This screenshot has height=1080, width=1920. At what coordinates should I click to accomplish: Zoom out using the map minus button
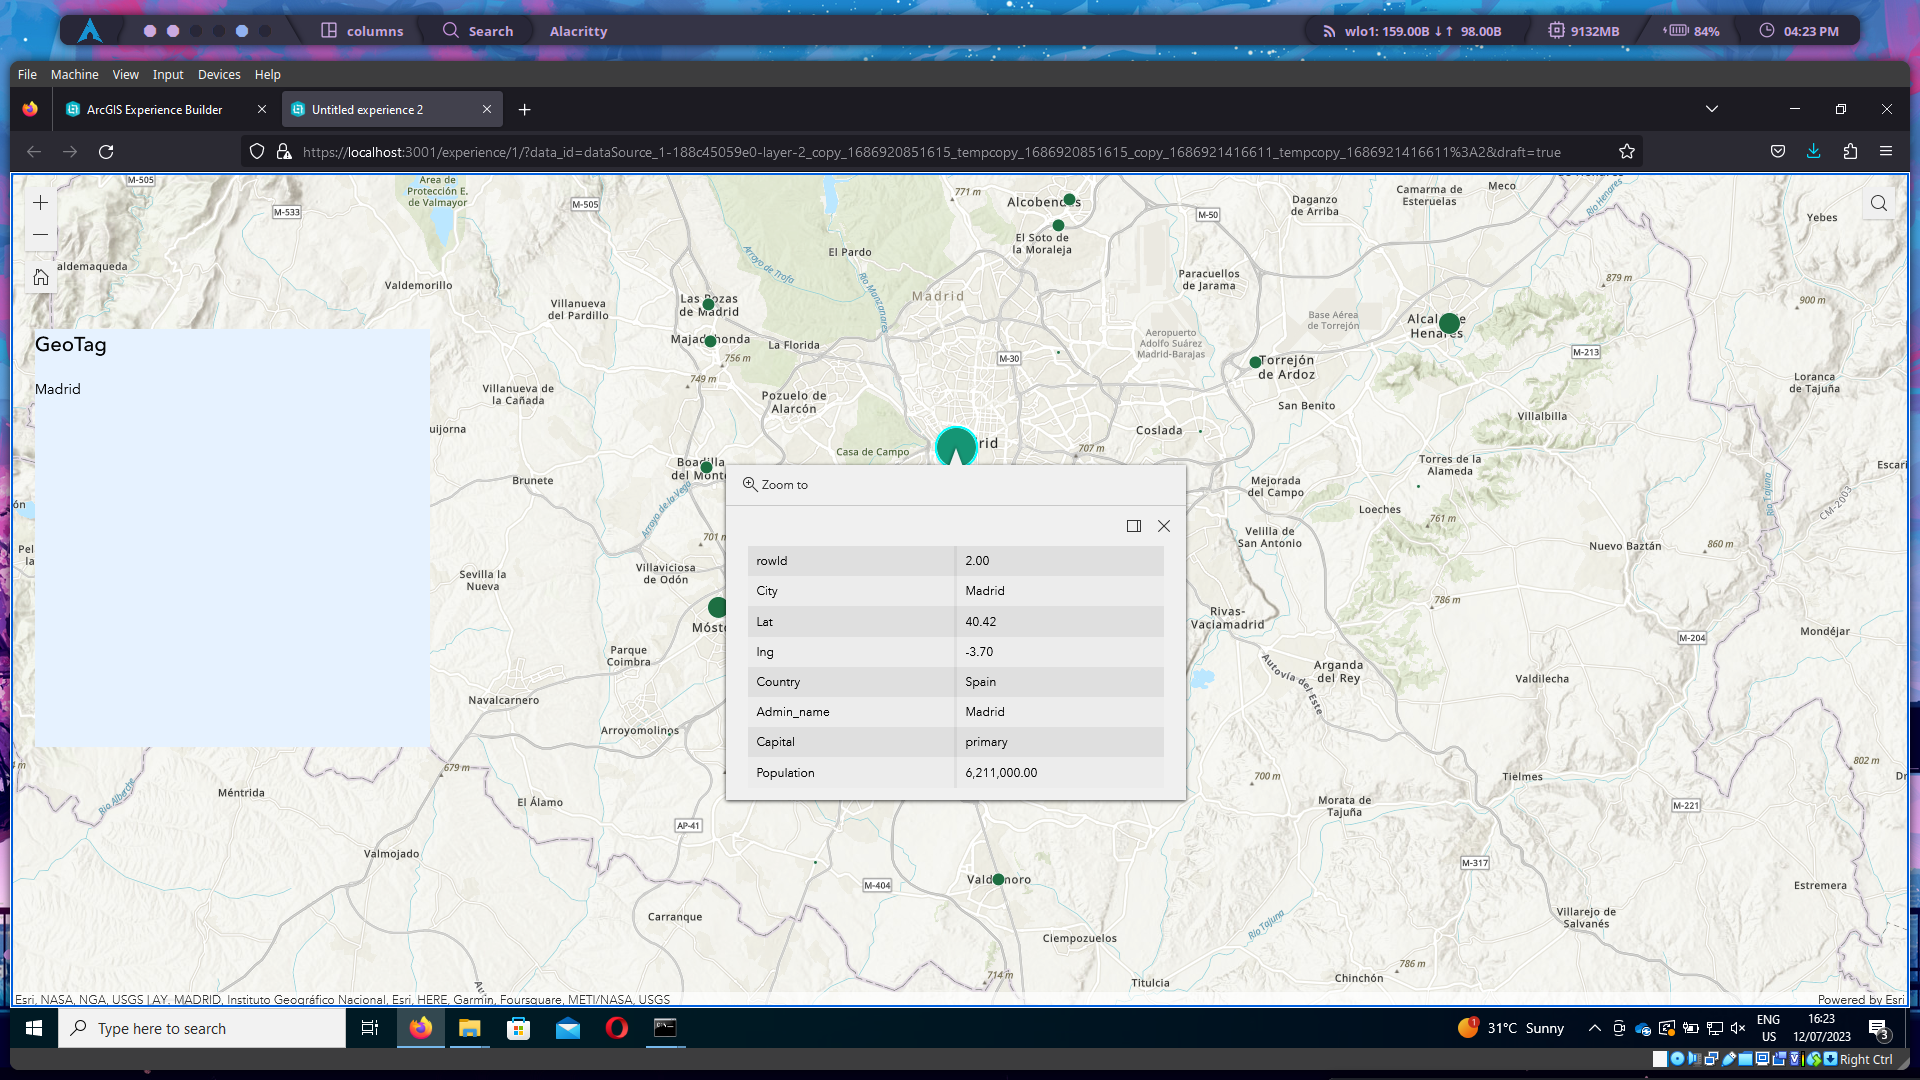tap(40, 235)
